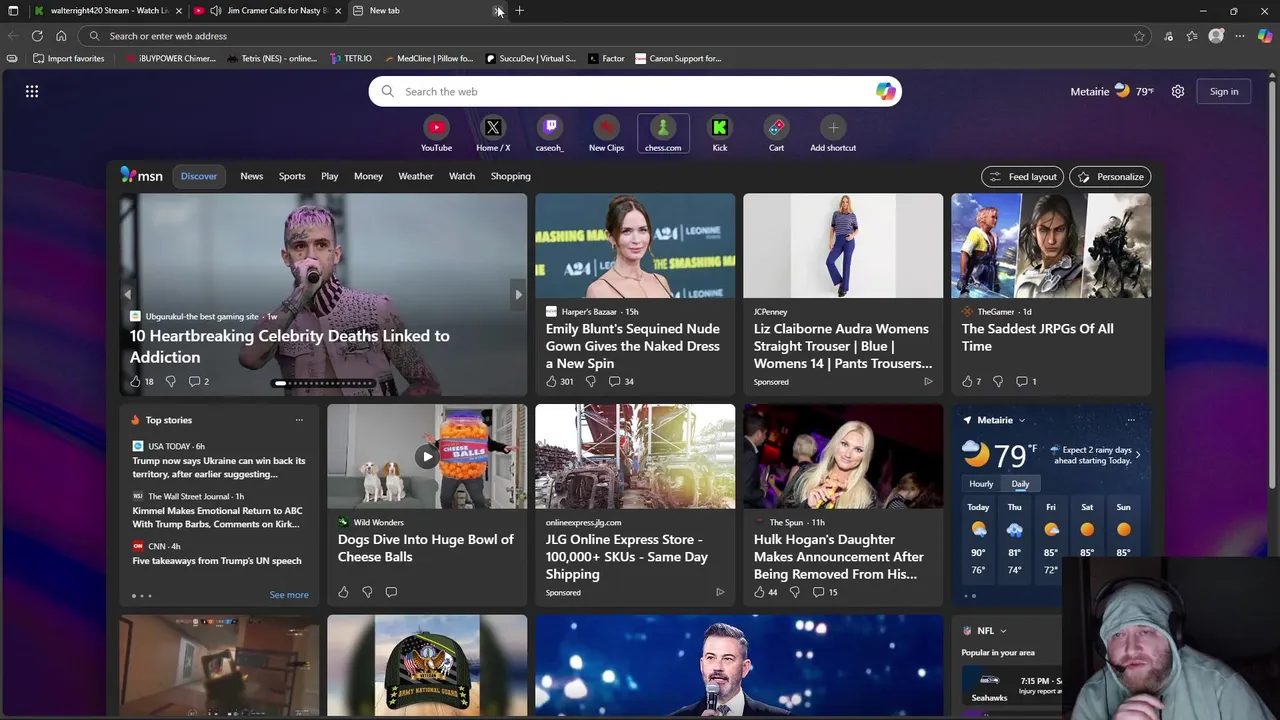Screen dimensions: 1280x720
Task: Select the Weather tab in feed menu
Action: pyautogui.click(x=416, y=176)
